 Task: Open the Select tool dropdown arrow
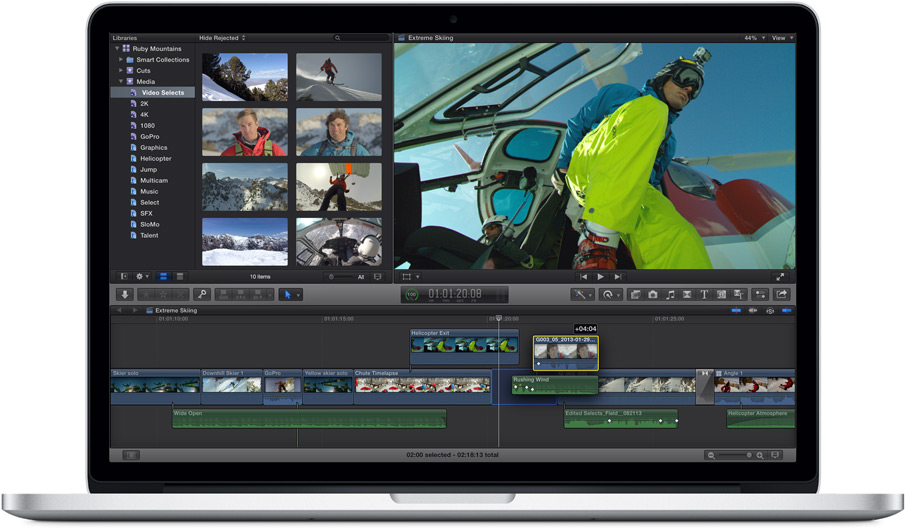click(298, 295)
